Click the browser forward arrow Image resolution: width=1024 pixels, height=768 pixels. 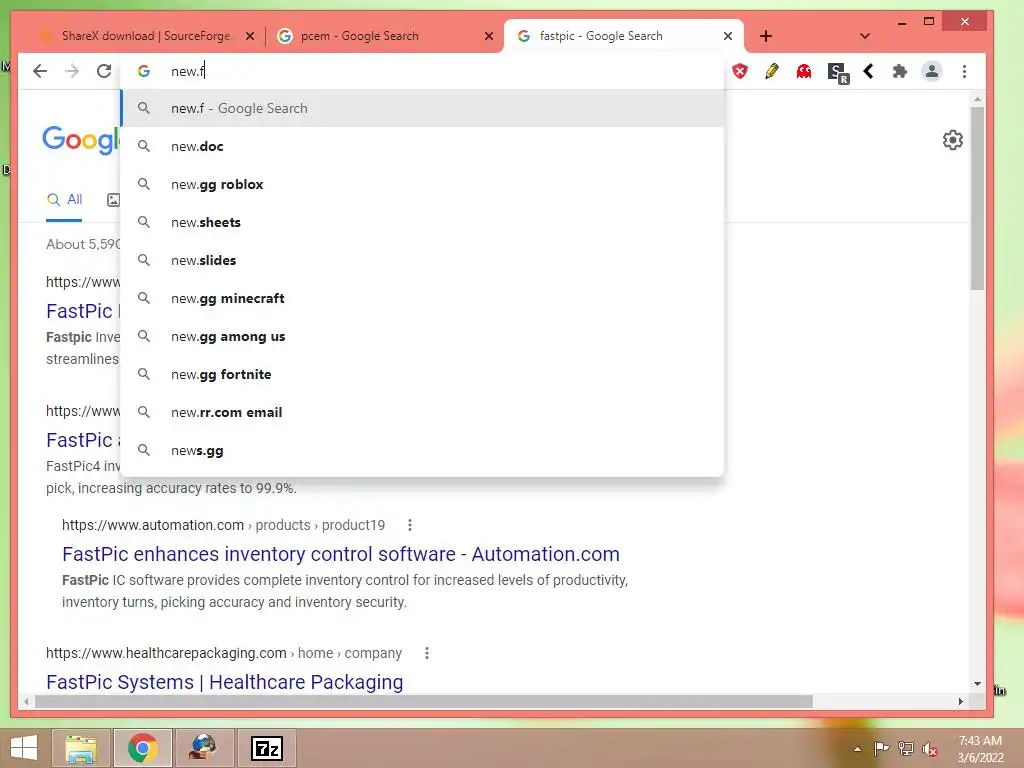tap(72, 71)
